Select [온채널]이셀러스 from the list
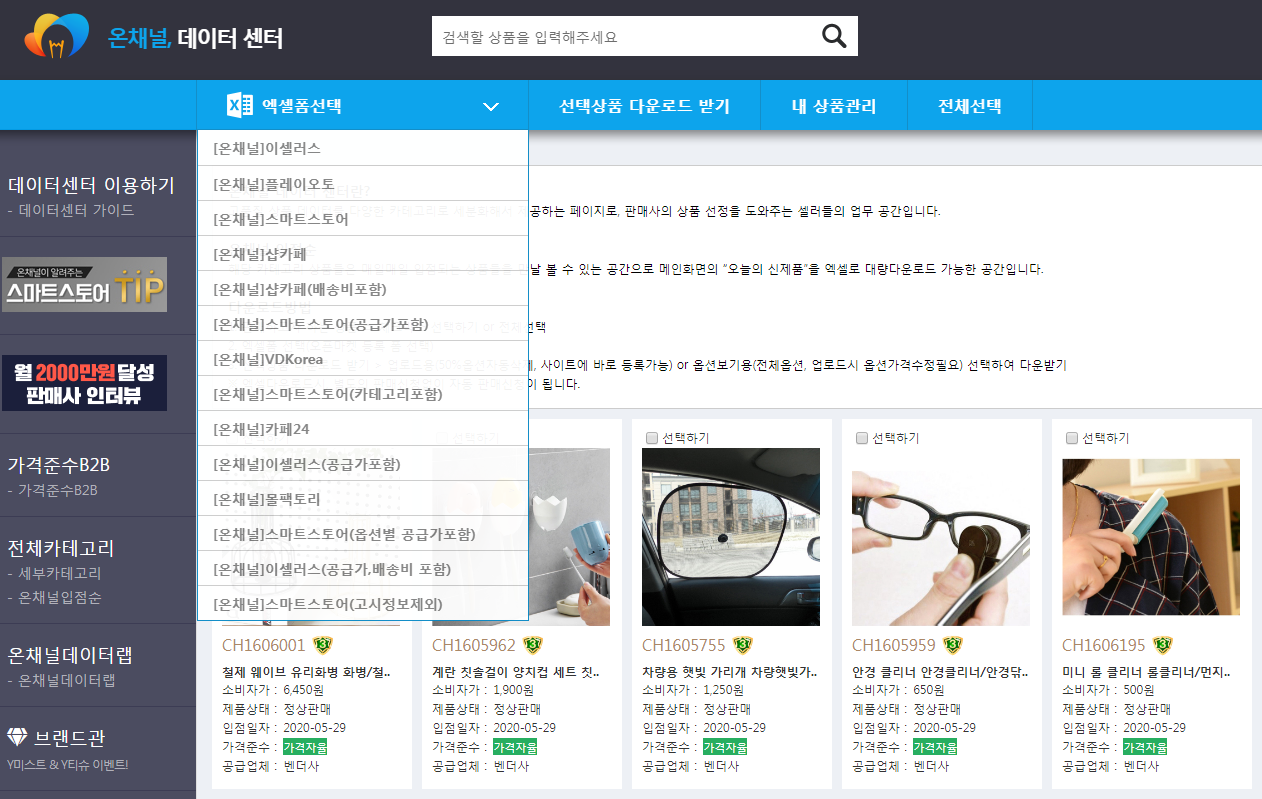This screenshot has width=1262, height=799. [x=363, y=148]
